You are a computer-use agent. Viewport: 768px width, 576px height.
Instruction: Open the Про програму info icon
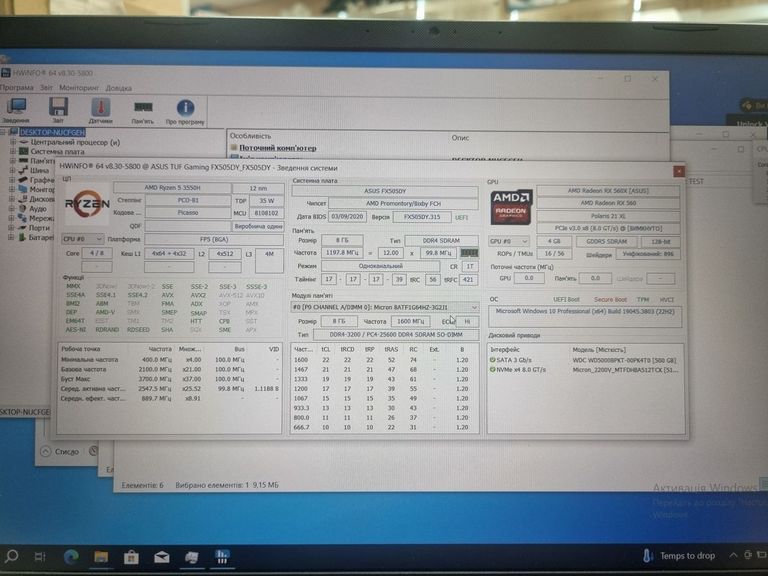(x=185, y=109)
